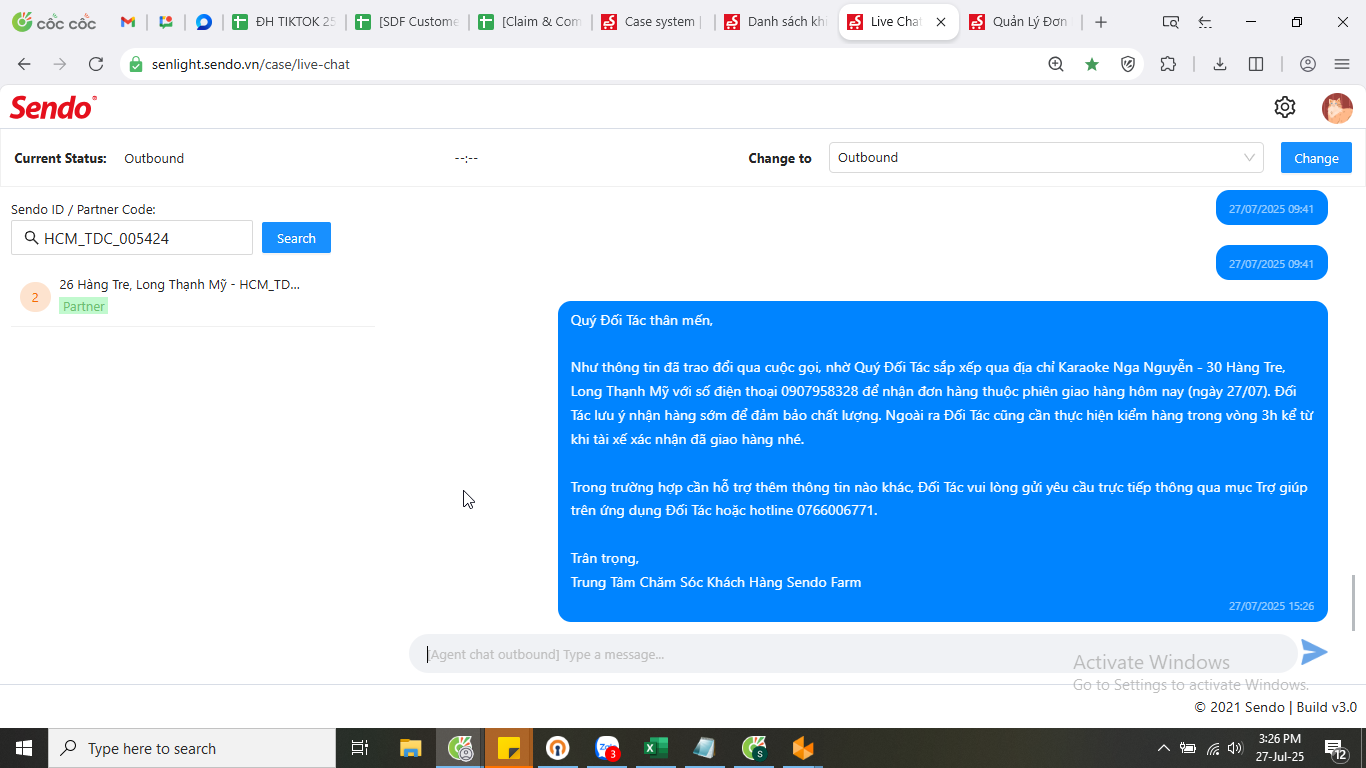
Task: Open File Explorer from the taskbar
Action: 411,748
